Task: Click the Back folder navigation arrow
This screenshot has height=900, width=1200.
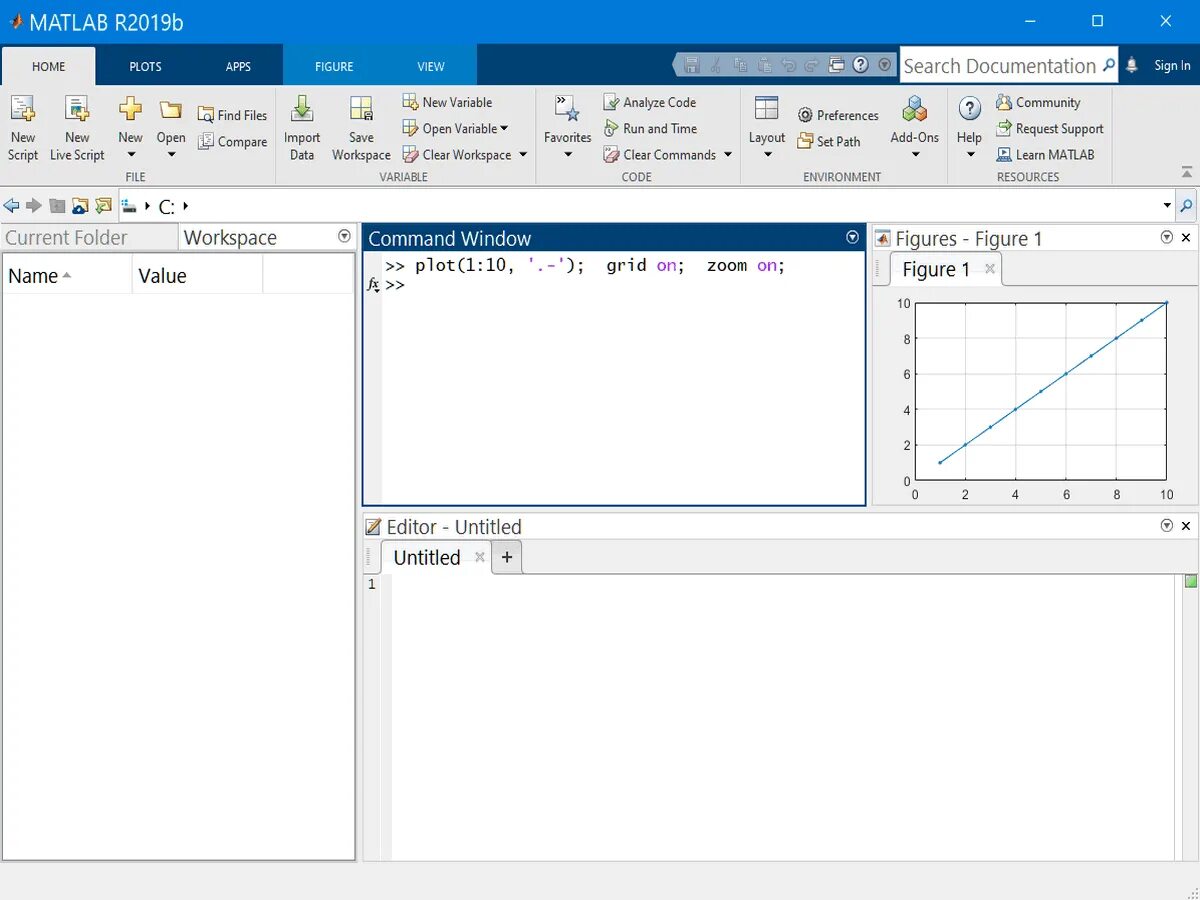Action: pyautogui.click(x=11, y=206)
